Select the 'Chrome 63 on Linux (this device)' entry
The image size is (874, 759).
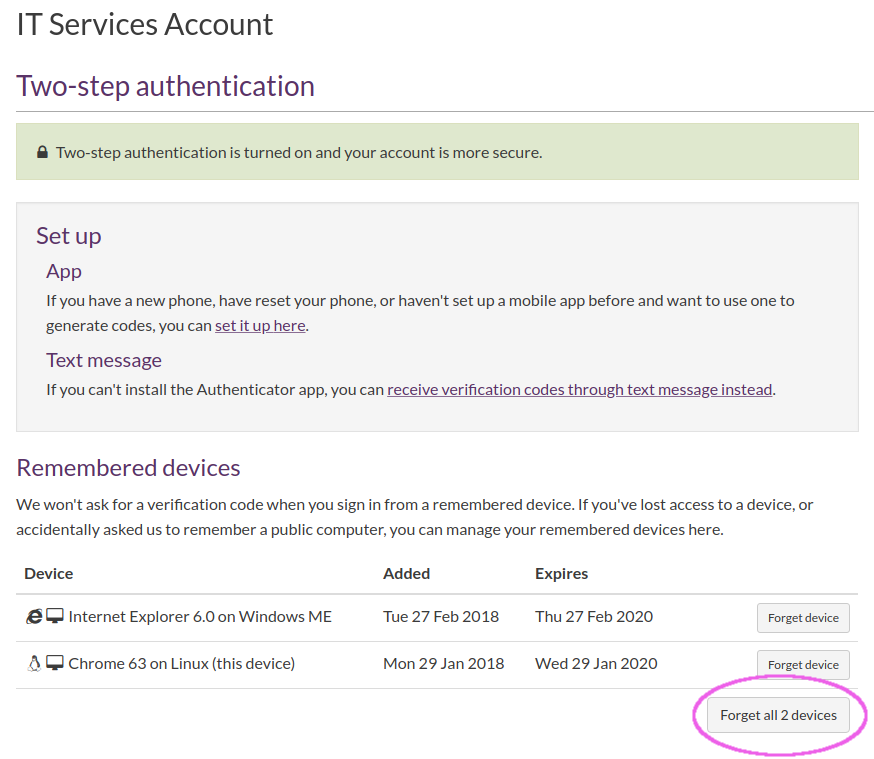click(x=182, y=664)
